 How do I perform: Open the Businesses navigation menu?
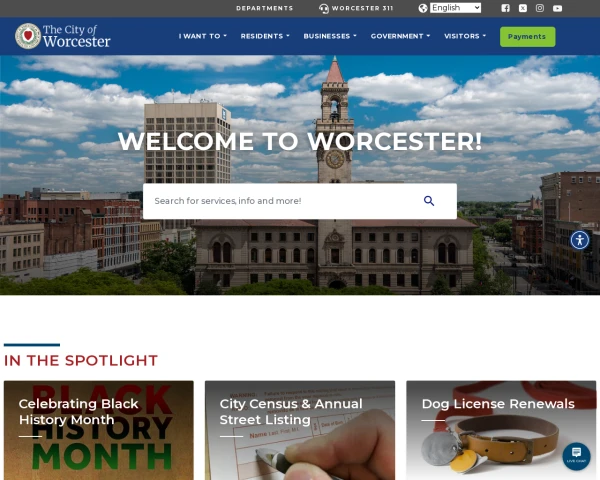[x=330, y=36]
